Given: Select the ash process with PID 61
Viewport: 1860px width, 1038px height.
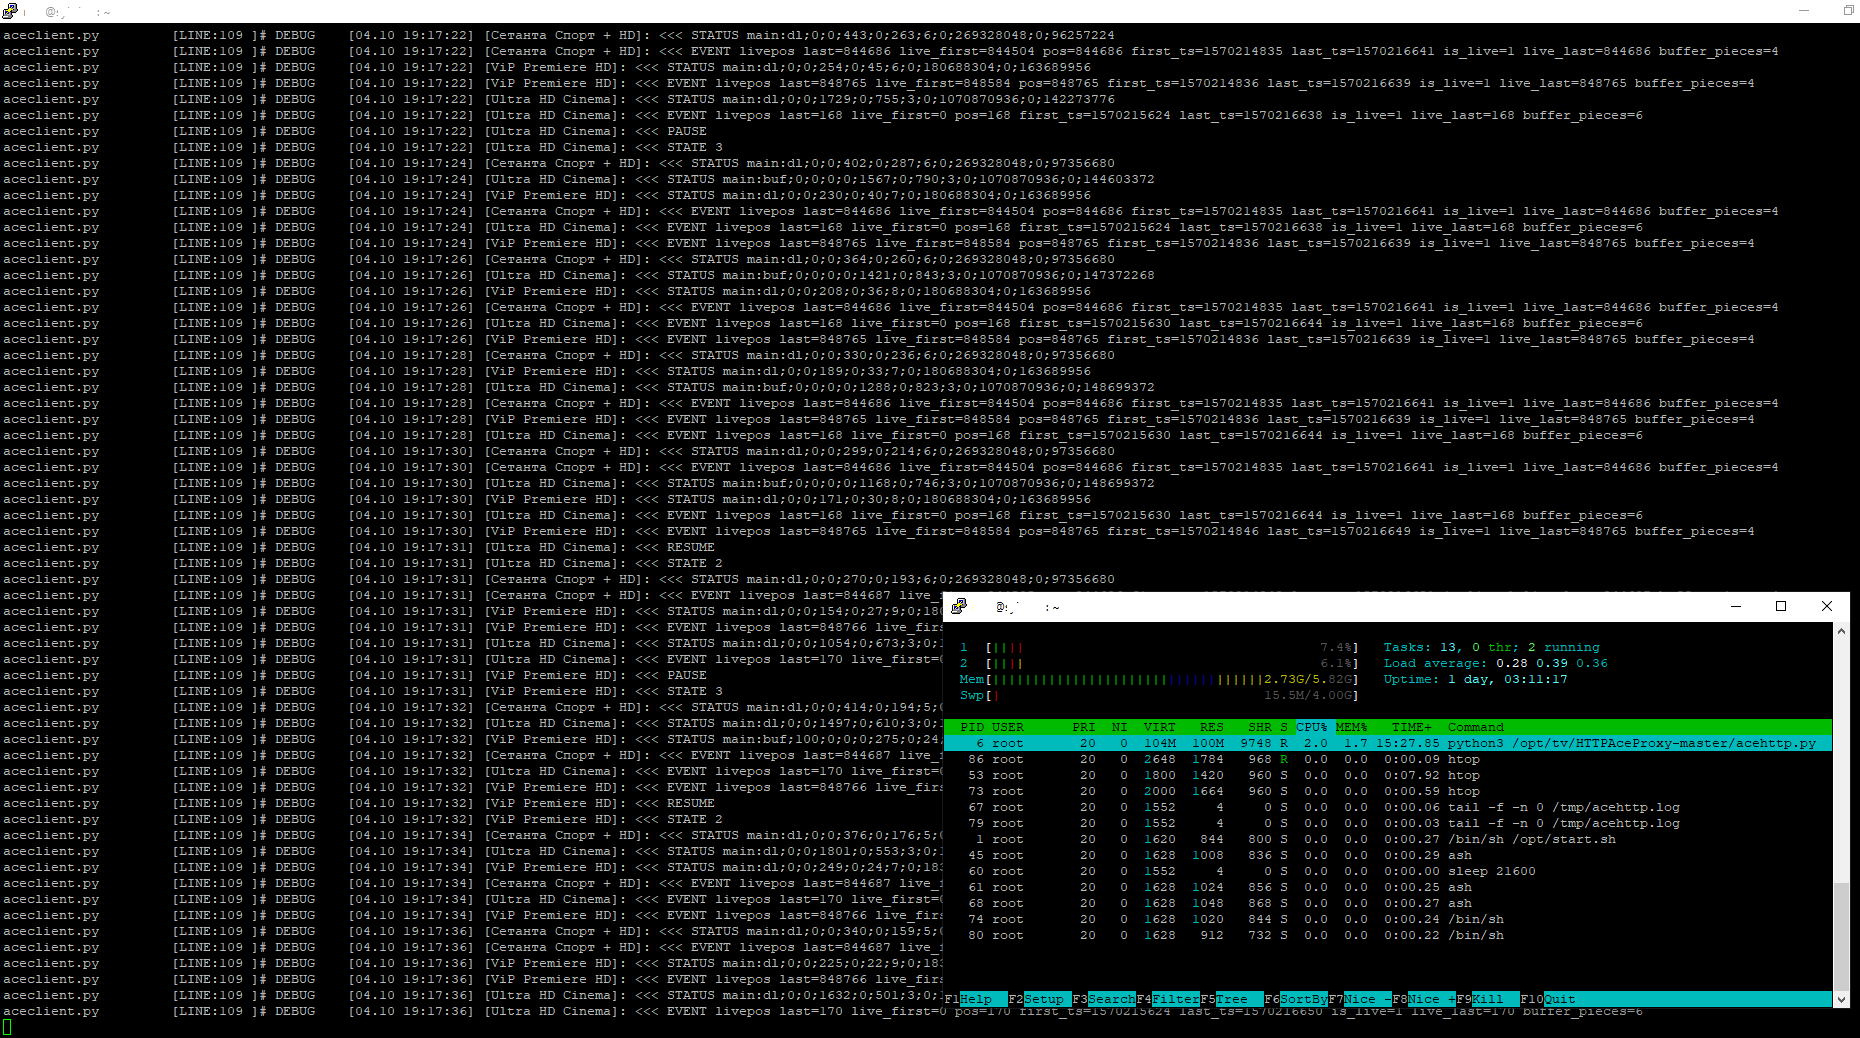Looking at the screenshot, I should [1388, 887].
